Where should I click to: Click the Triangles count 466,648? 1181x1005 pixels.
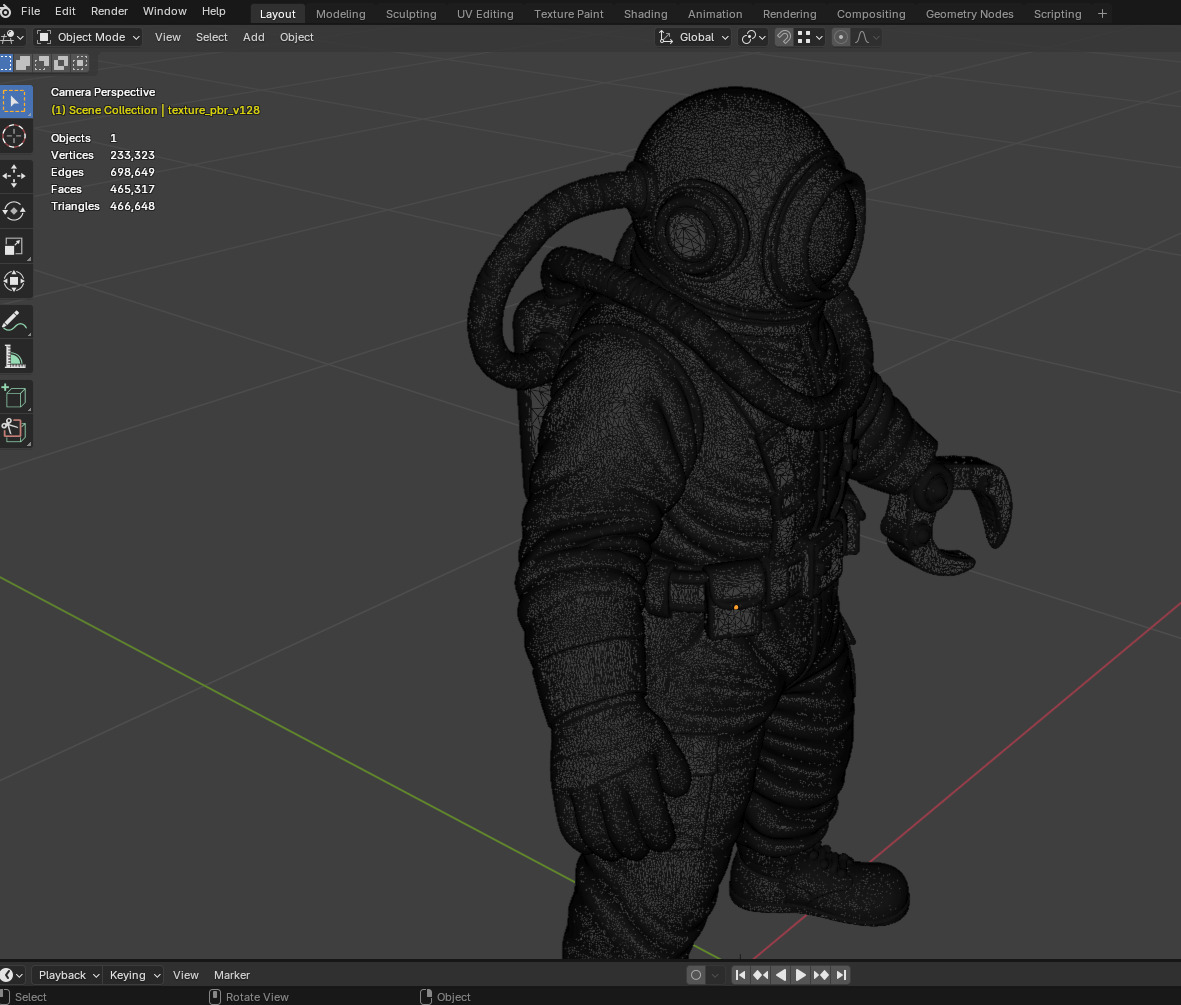[133, 206]
